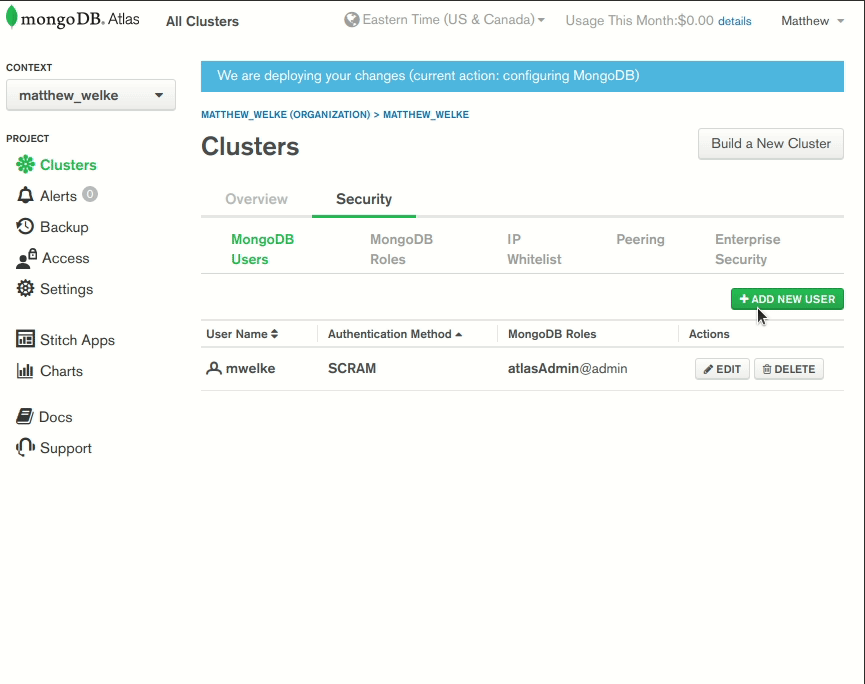Open the Enterprise Security sub-tab

coord(747,249)
